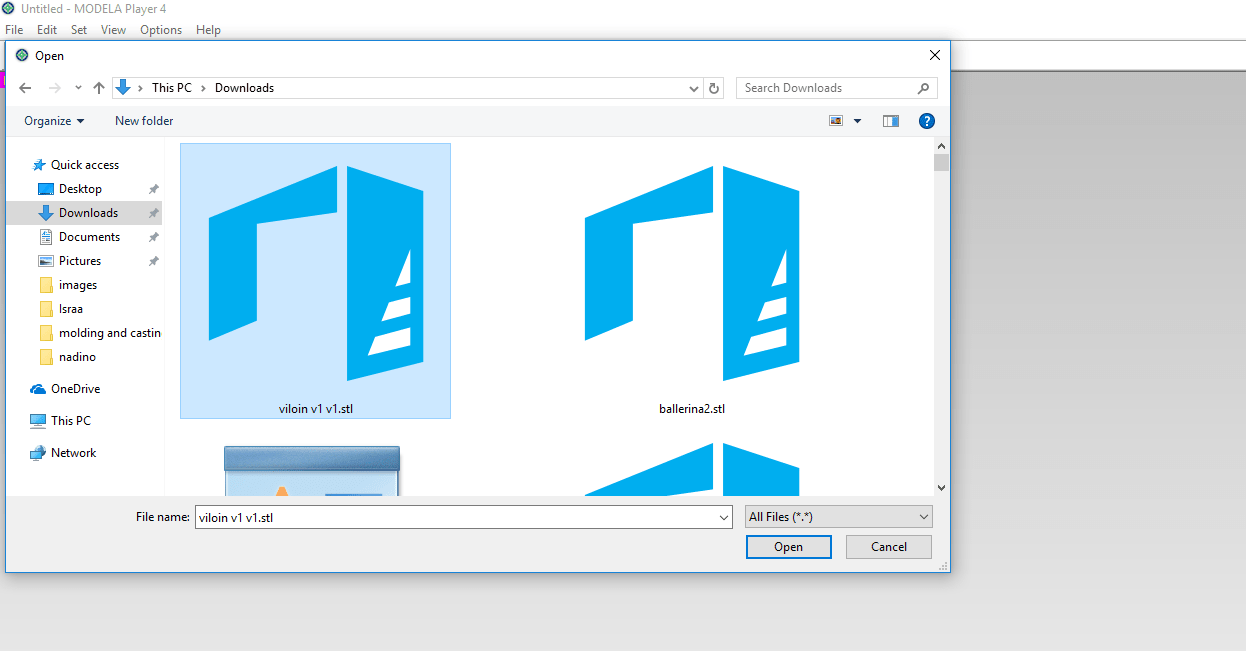Open Documents in navigation pane
Viewport: 1246px width, 651px height.
[x=89, y=237]
